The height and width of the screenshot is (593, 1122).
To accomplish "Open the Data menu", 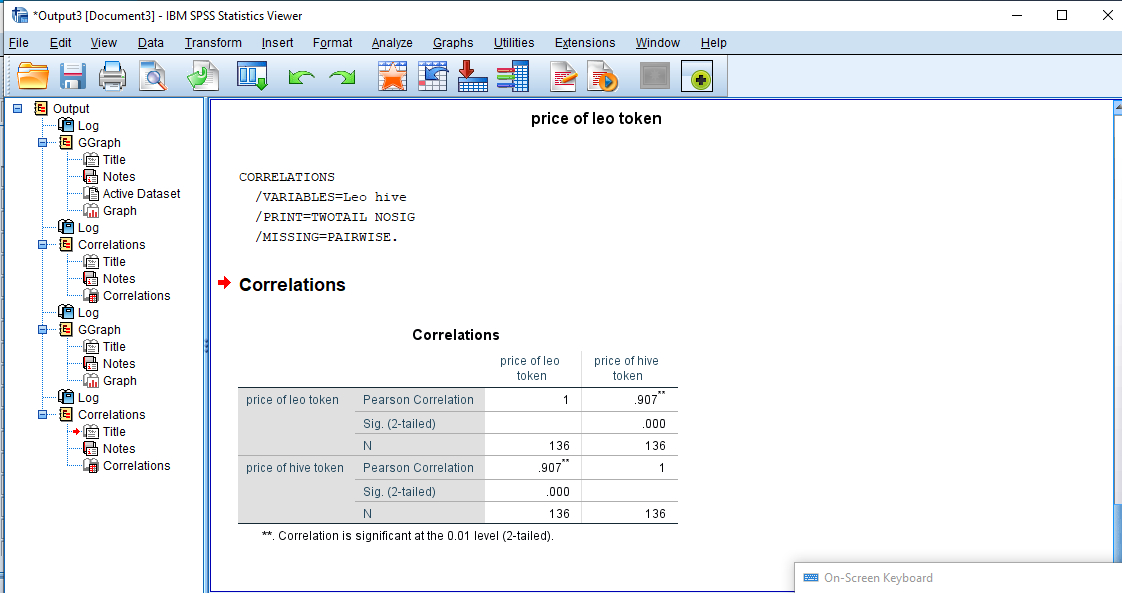I will tap(151, 43).
